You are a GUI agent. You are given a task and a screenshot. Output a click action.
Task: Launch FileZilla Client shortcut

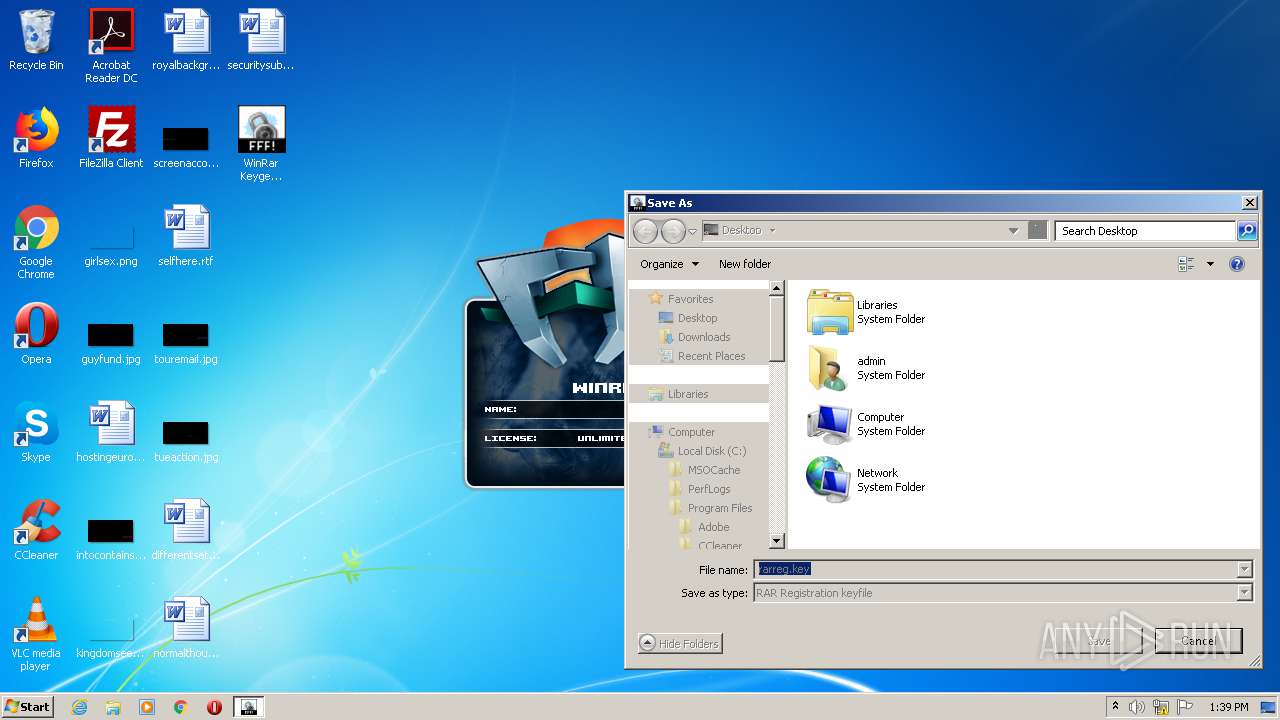click(x=111, y=138)
